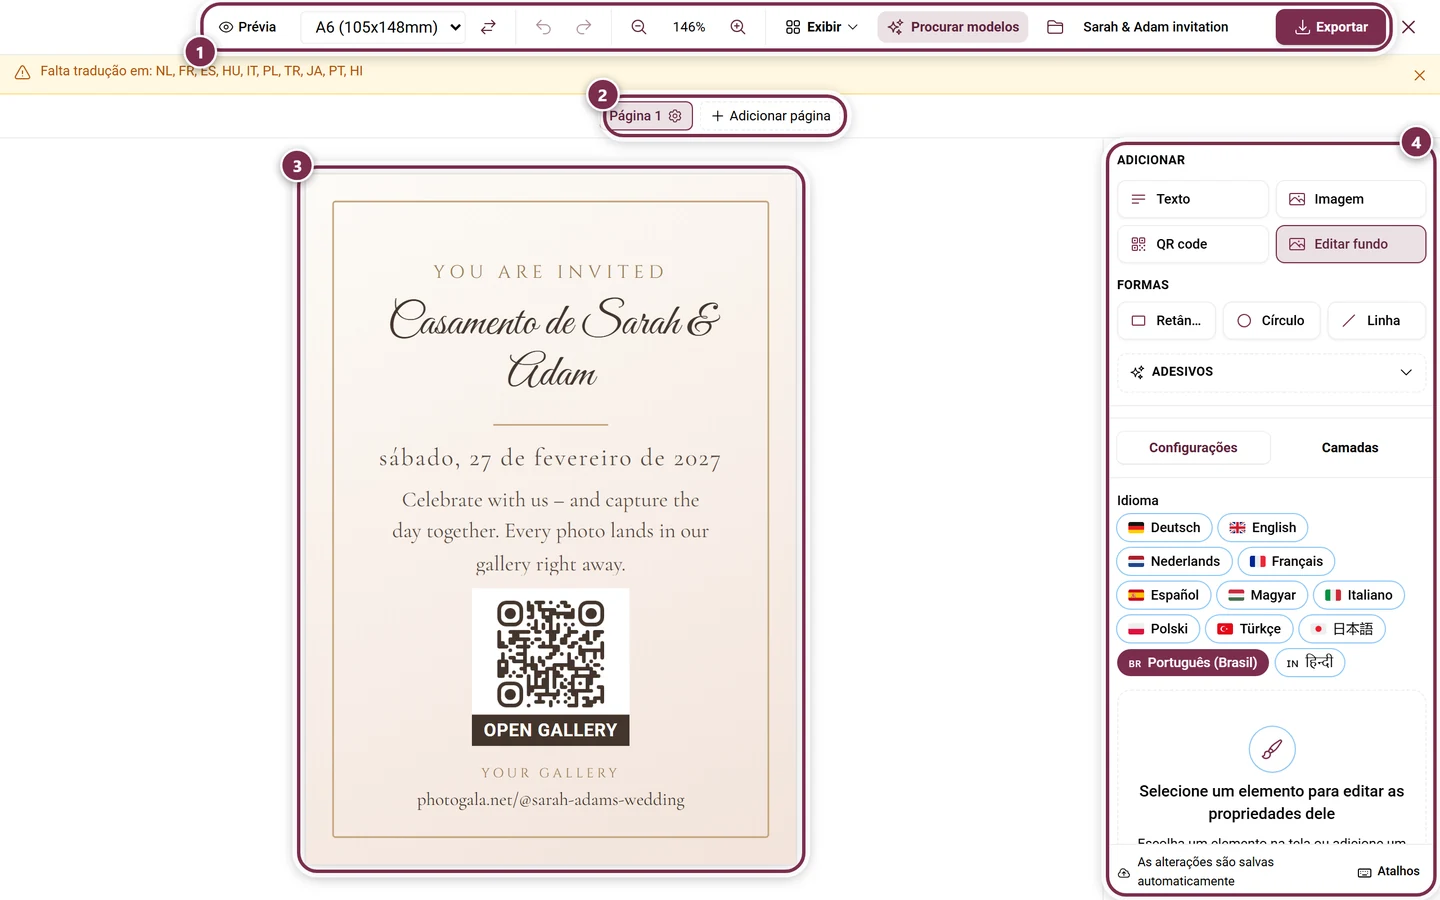Open the A6 paper size dropdown

point(385,27)
